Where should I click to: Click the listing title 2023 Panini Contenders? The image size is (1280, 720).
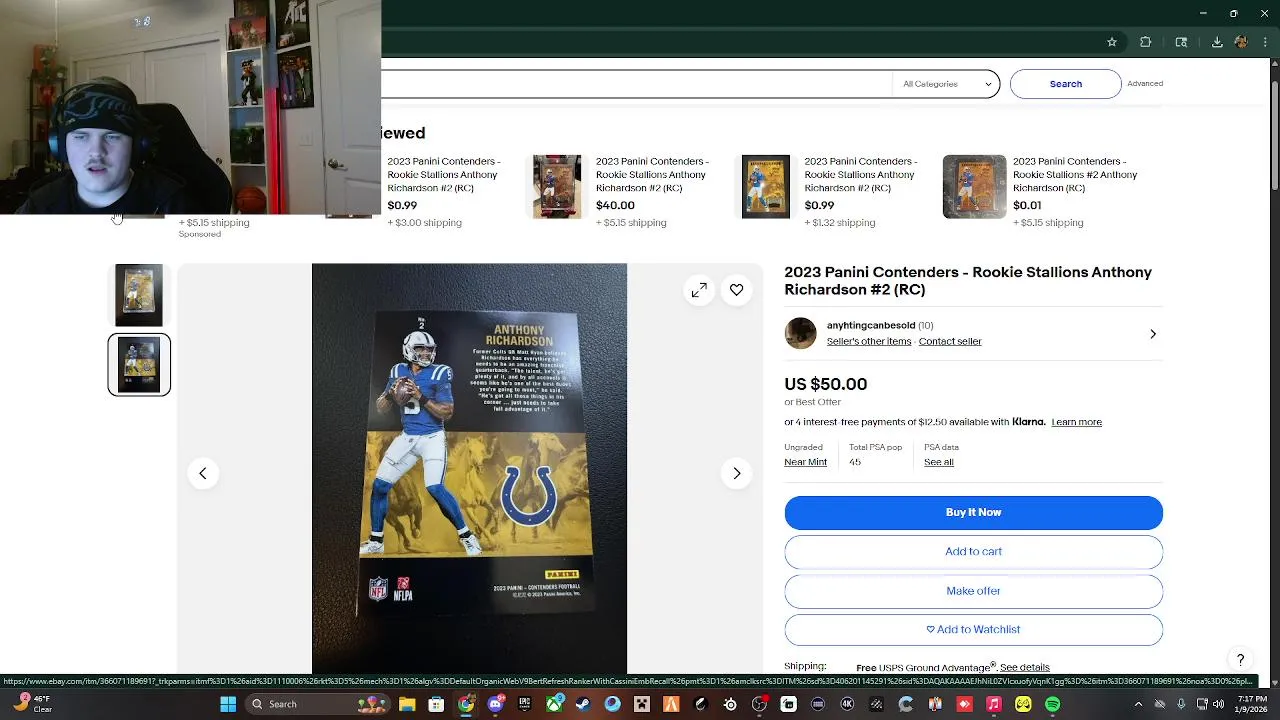[968, 281]
